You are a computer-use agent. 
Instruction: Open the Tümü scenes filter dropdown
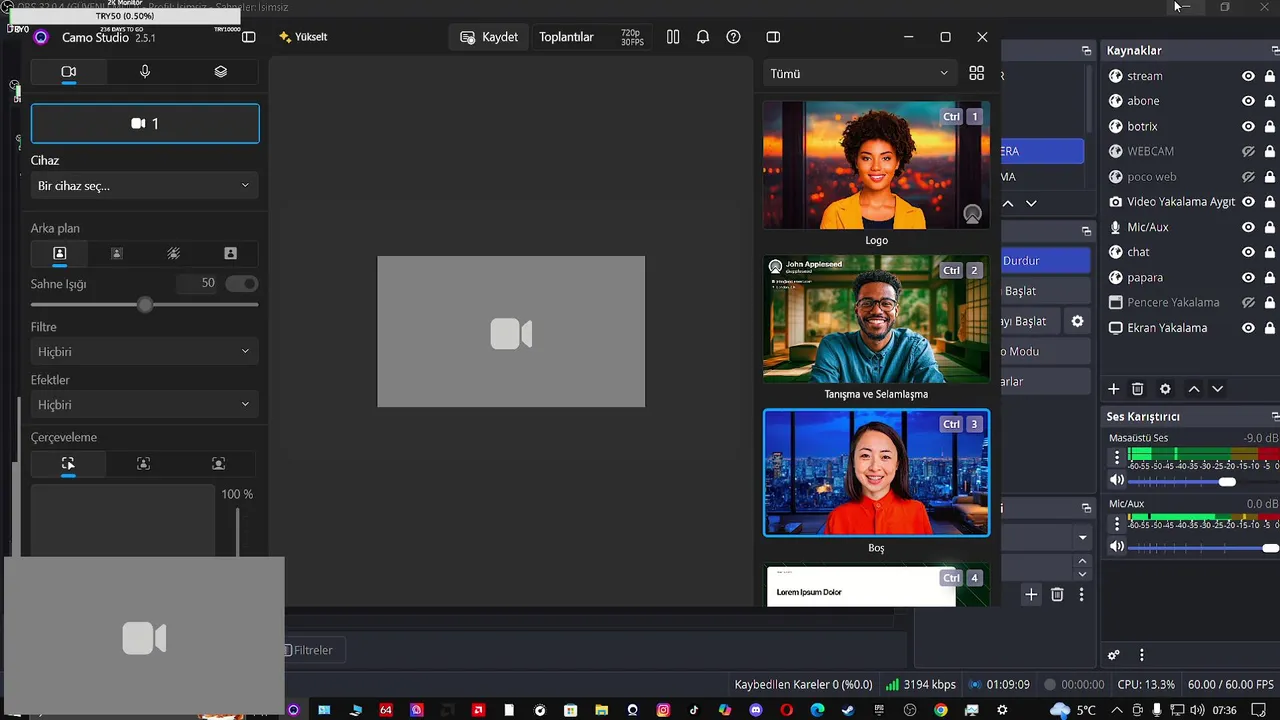coord(859,73)
